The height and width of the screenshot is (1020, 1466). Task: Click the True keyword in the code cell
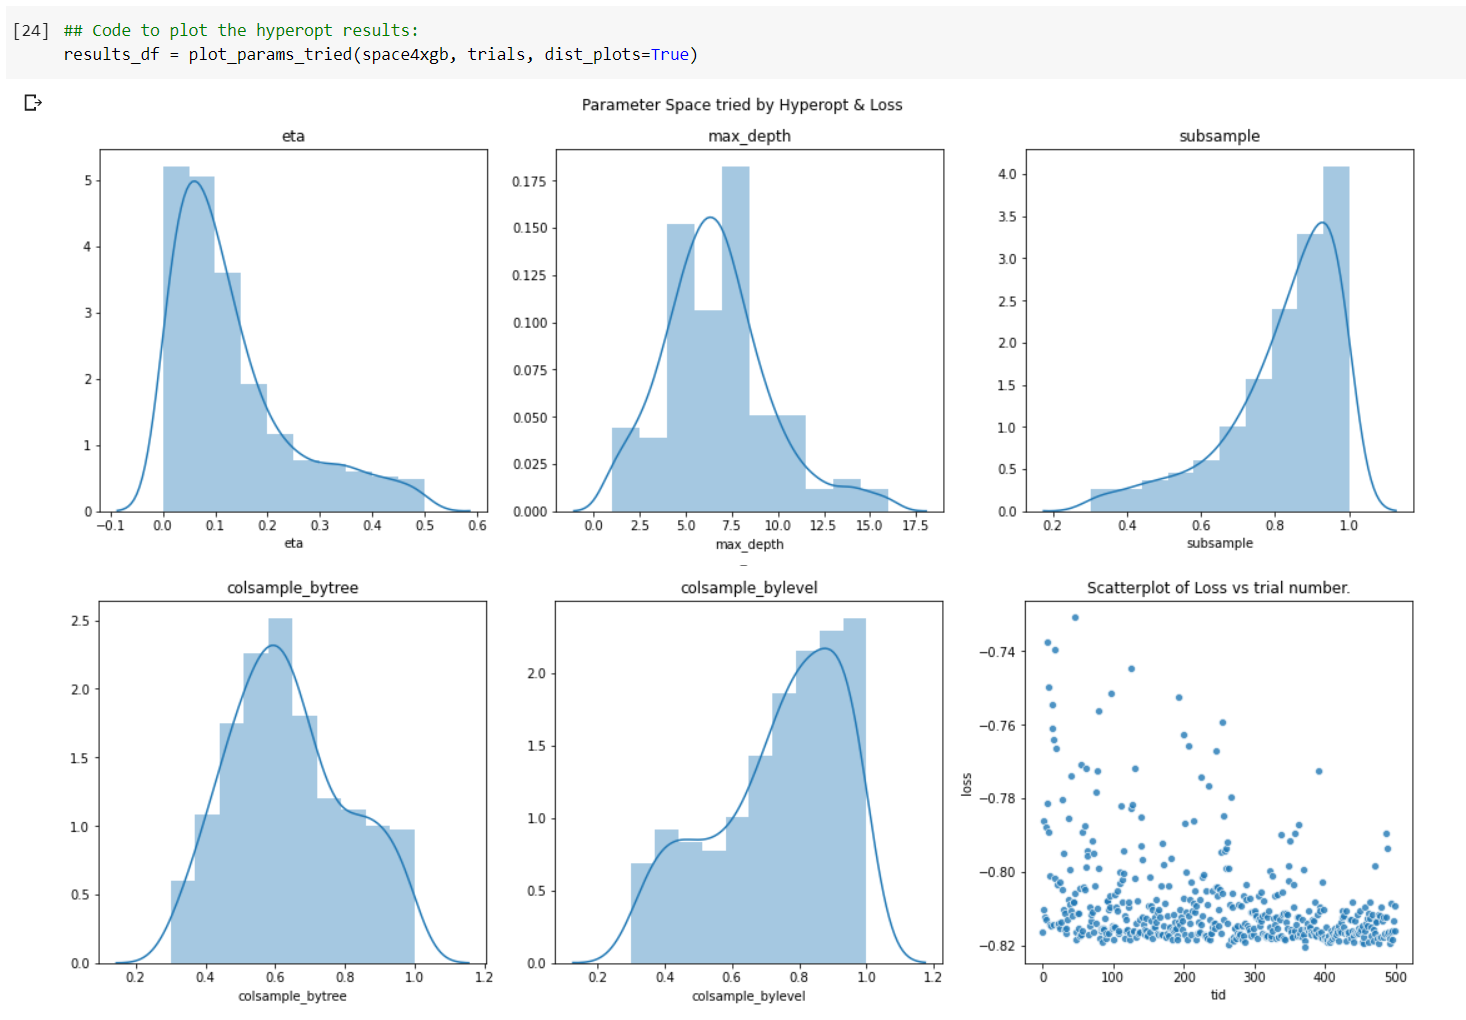coord(671,54)
